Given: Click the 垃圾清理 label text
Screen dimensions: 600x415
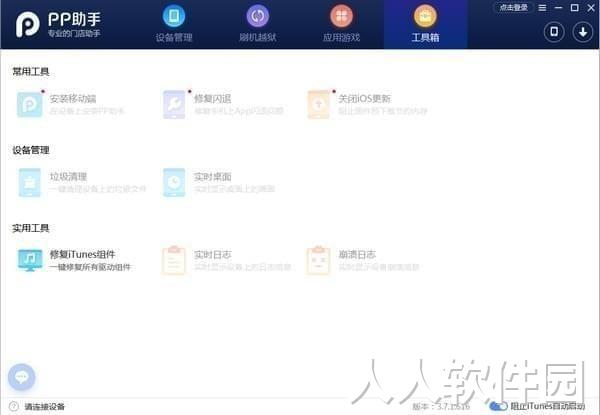Looking at the screenshot, I should click(68, 177).
